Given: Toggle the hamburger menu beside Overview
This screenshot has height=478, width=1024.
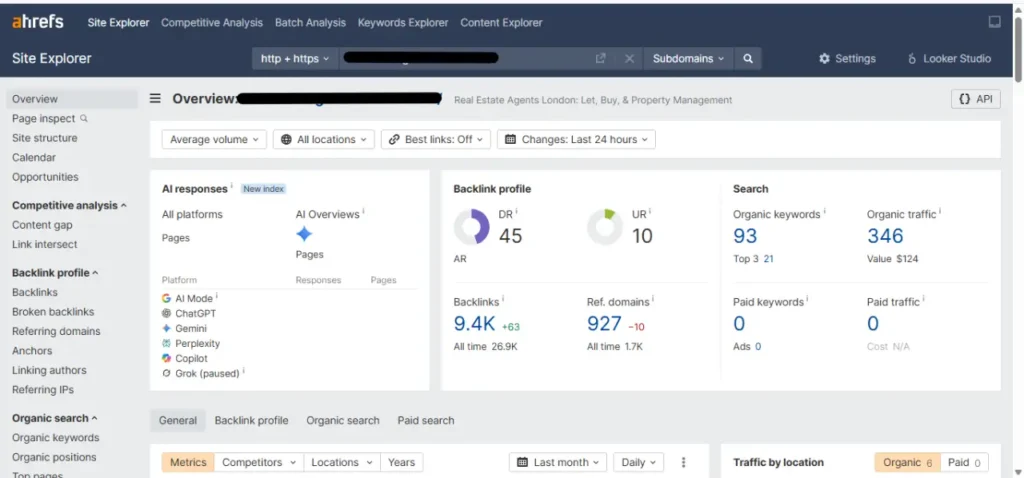Looking at the screenshot, I should pos(155,99).
